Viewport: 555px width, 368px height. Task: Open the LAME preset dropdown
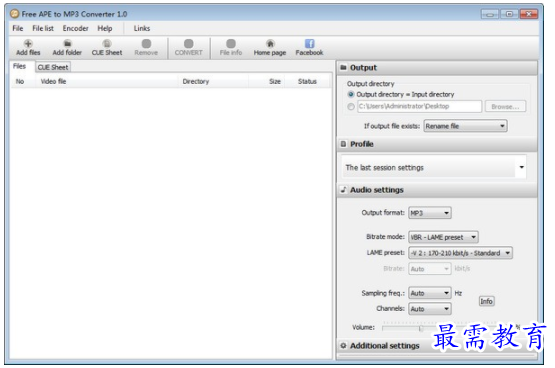(x=460, y=253)
